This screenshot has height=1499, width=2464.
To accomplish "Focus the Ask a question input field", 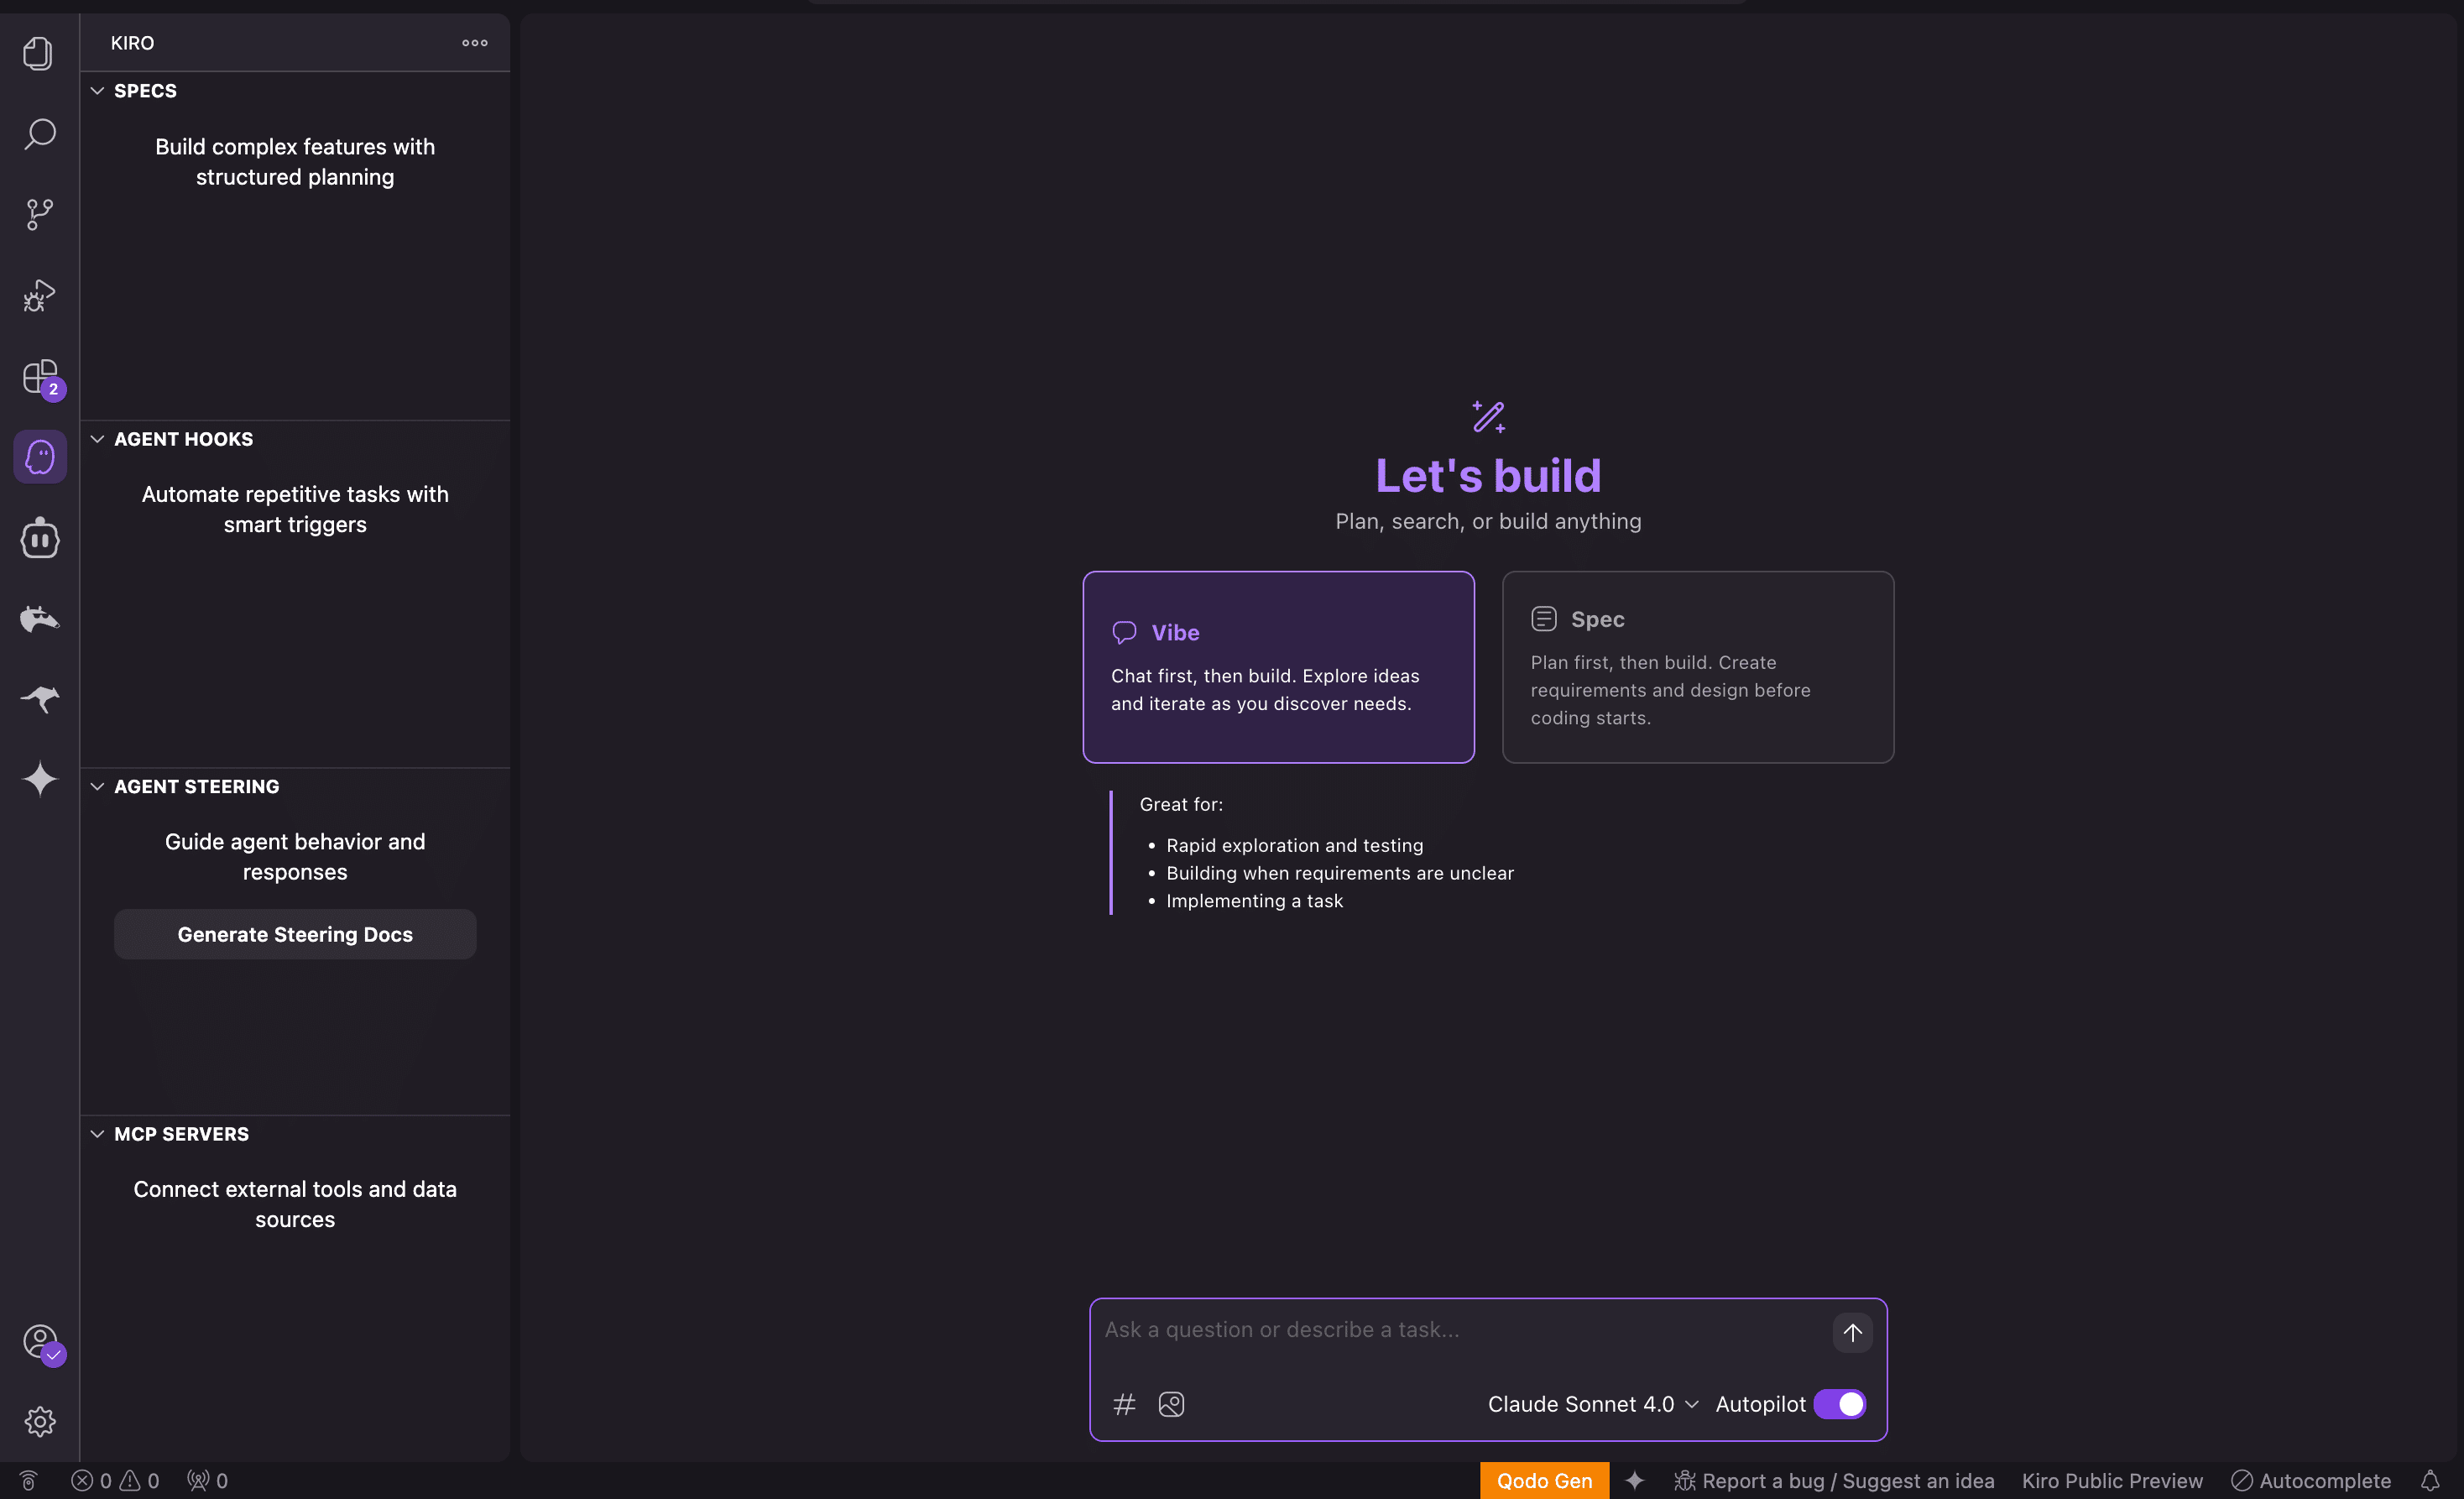I will click(1460, 1330).
